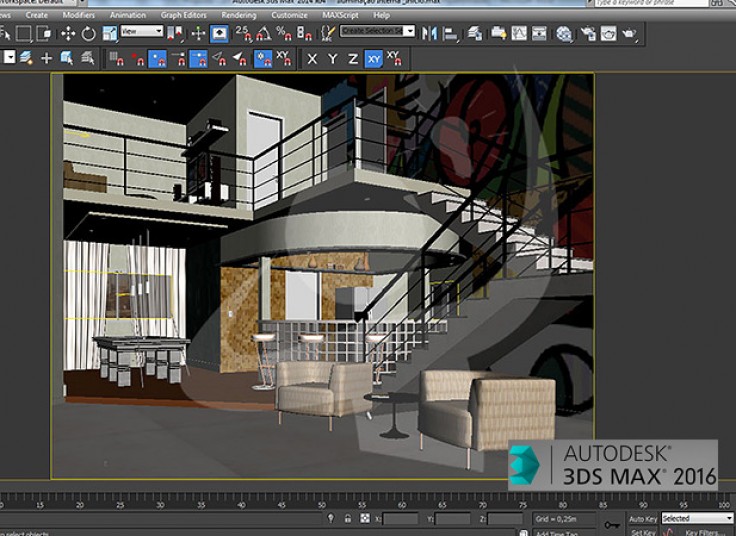This screenshot has height=536, width=736.
Task: Open the Selected key filter dropdown
Action: click(x=697, y=519)
